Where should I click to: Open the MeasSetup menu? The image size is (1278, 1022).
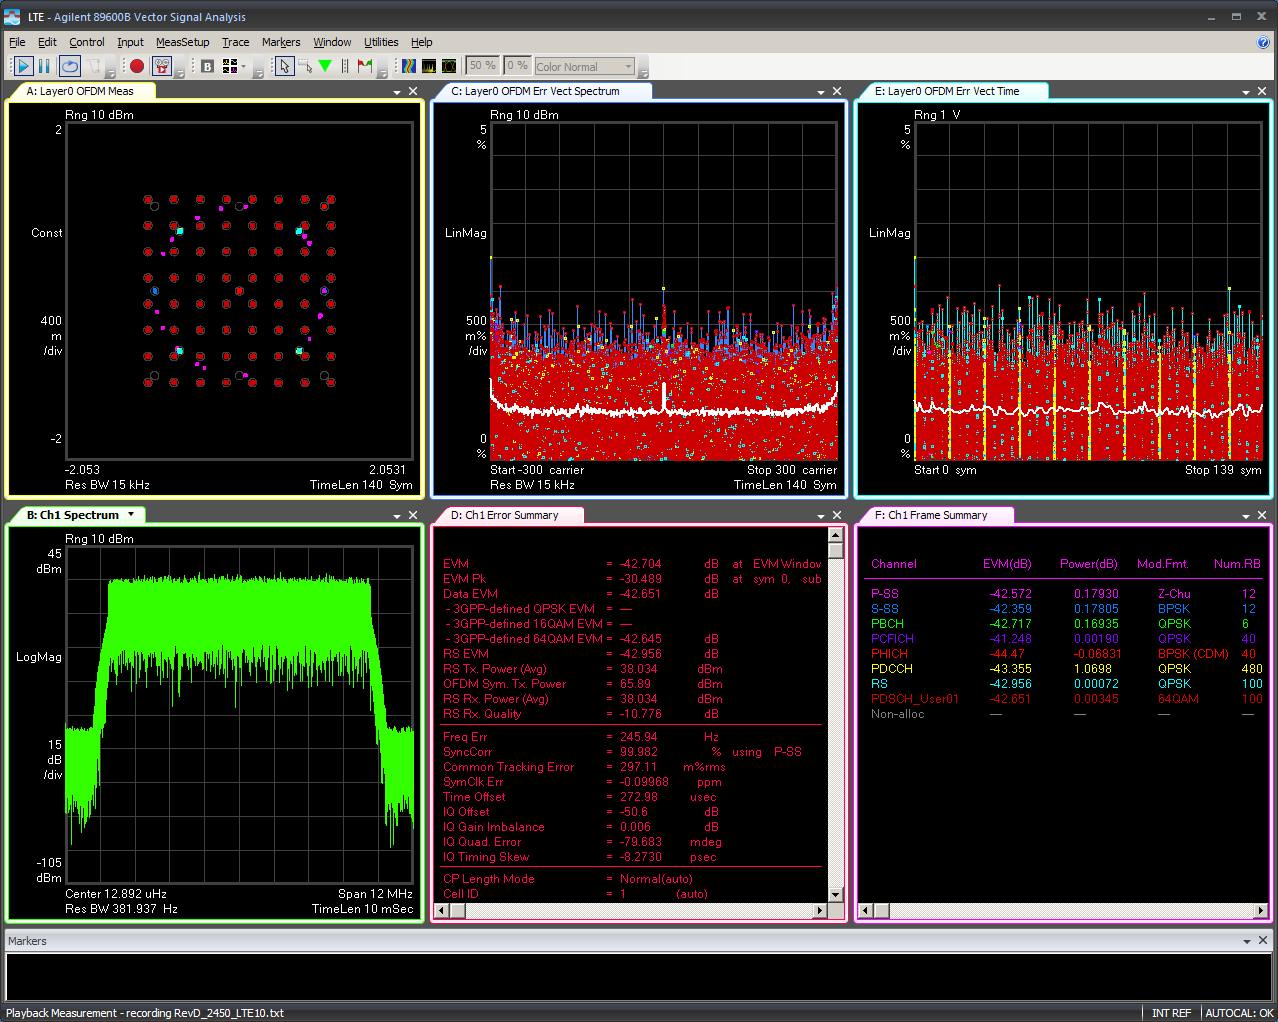click(182, 42)
